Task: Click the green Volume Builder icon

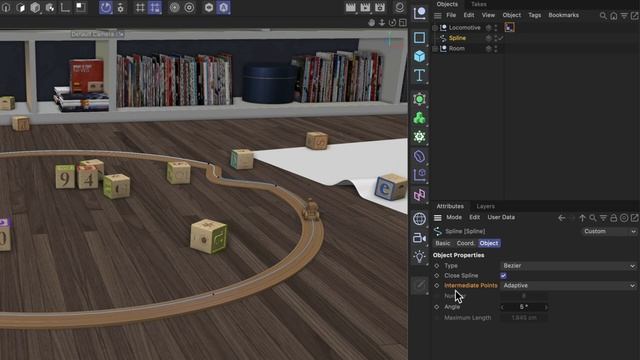Action: [x=419, y=118]
